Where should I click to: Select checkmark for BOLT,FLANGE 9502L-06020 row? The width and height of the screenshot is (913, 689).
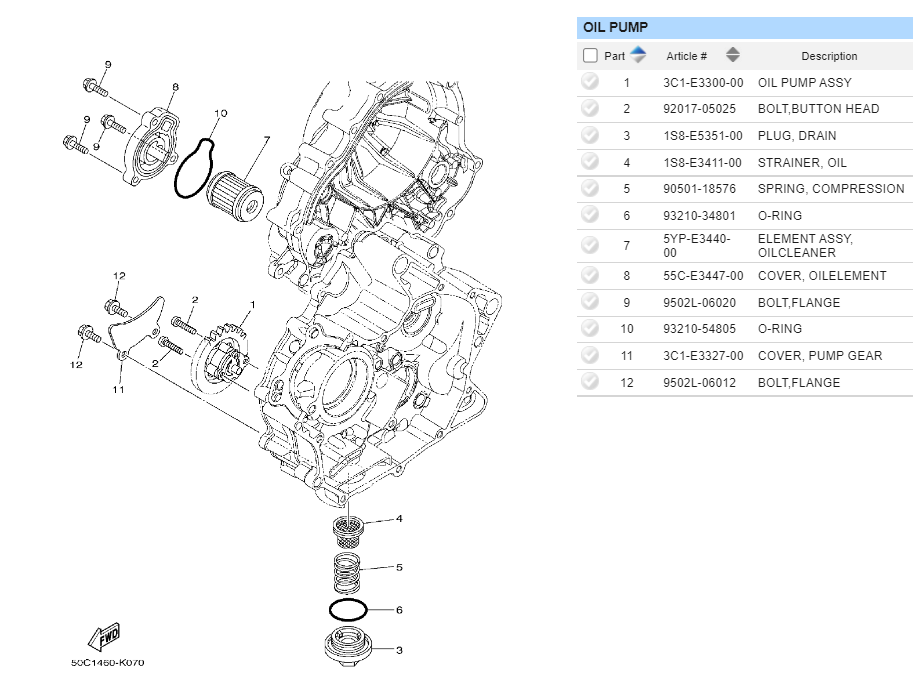[590, 302]
